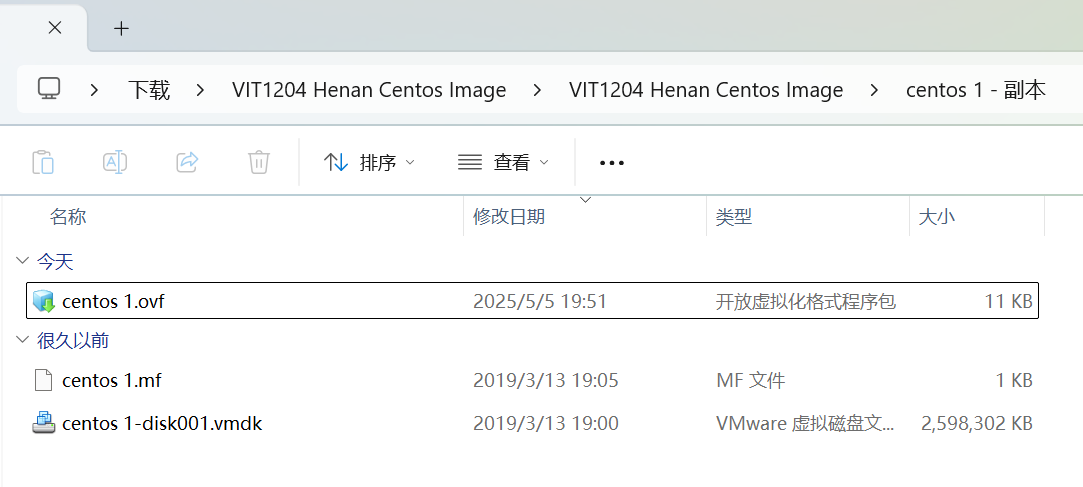Click the Delete trash can icon
Image resolution: width=1083 pixels, height=487 pixels.
(259, 162)
